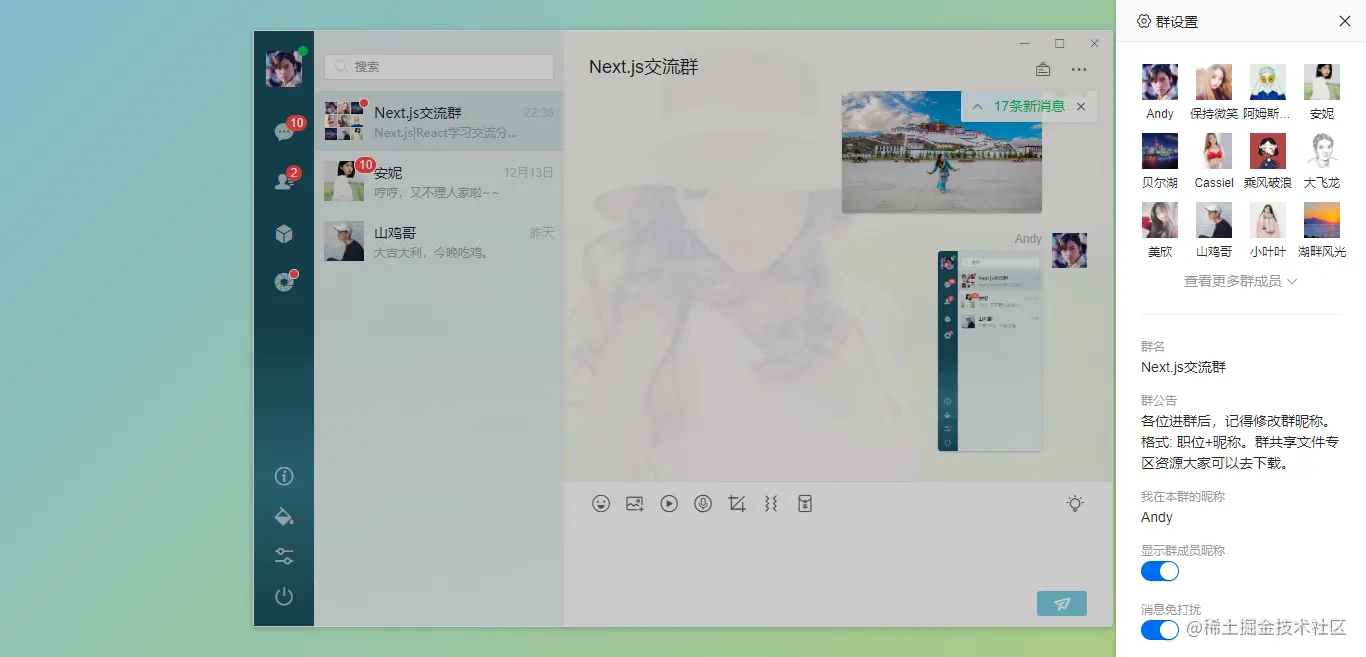
Task: Select the screenshot crop tool icon
Action: coord(737,504)
